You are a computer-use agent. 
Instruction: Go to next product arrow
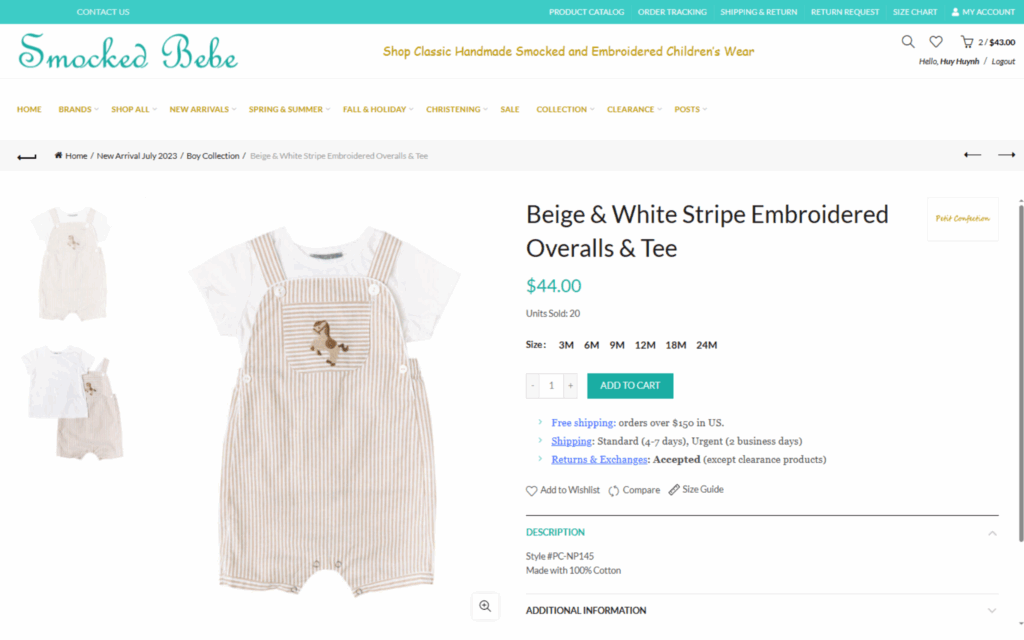pyautogui.click(x=1006, y=155)
